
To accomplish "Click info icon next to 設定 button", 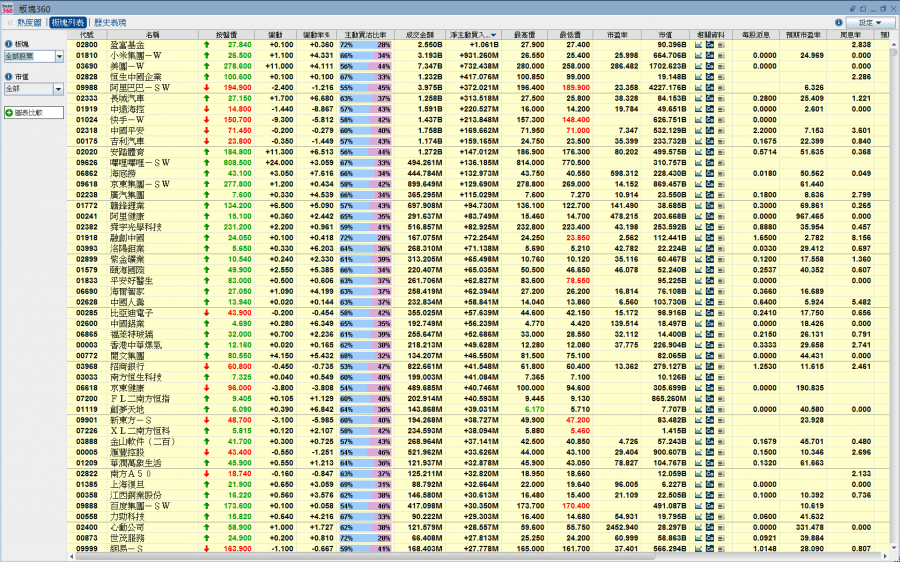I will (835, 21).
